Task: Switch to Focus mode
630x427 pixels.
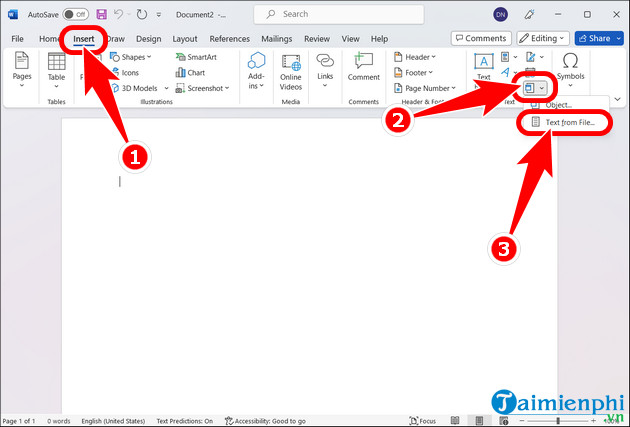Action: pyautogui.click(x=423, y=421)
